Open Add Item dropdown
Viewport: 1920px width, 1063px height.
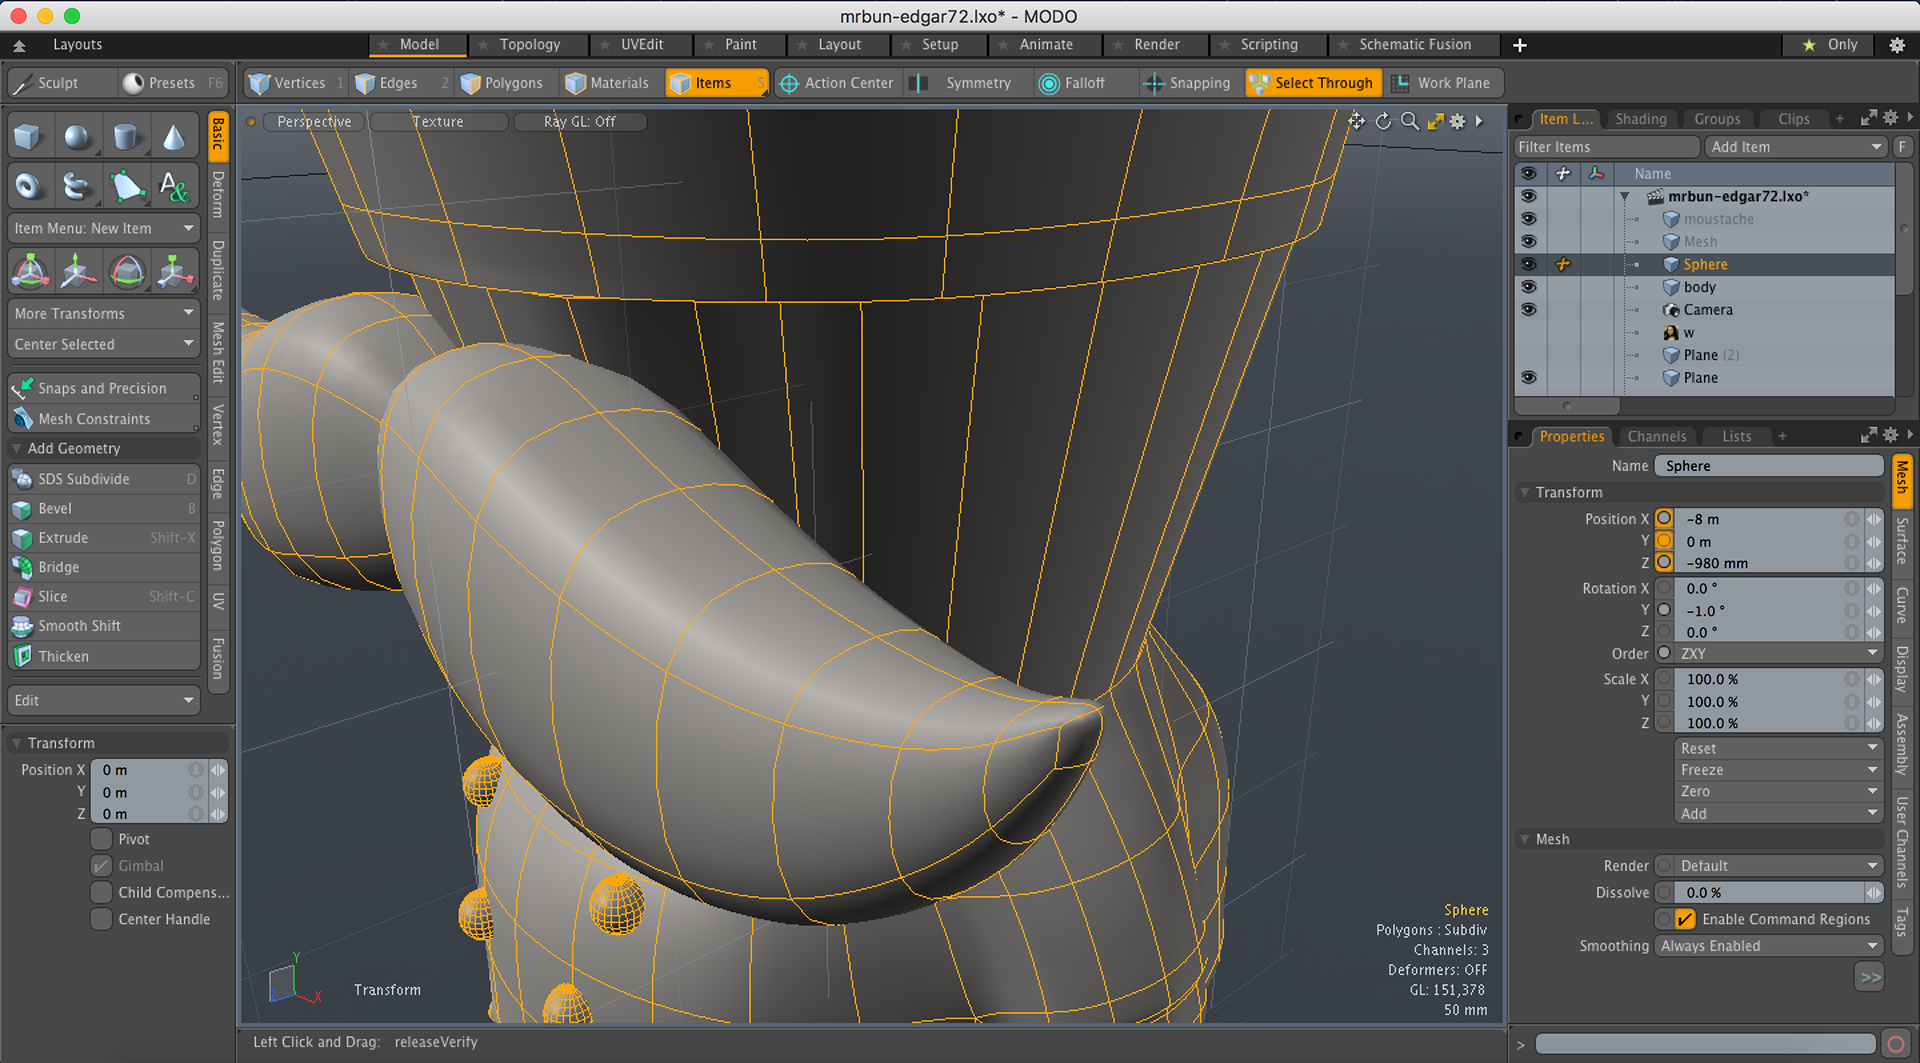[1795, 147]
